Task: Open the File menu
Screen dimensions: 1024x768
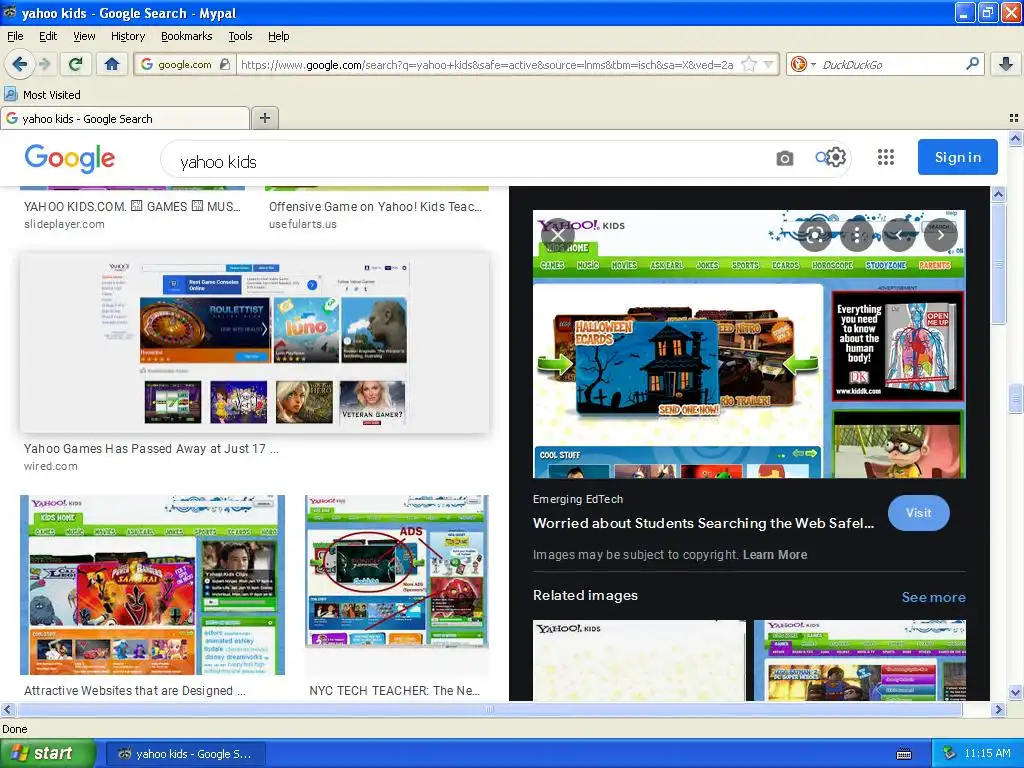Action: click(x=15, y=36)
